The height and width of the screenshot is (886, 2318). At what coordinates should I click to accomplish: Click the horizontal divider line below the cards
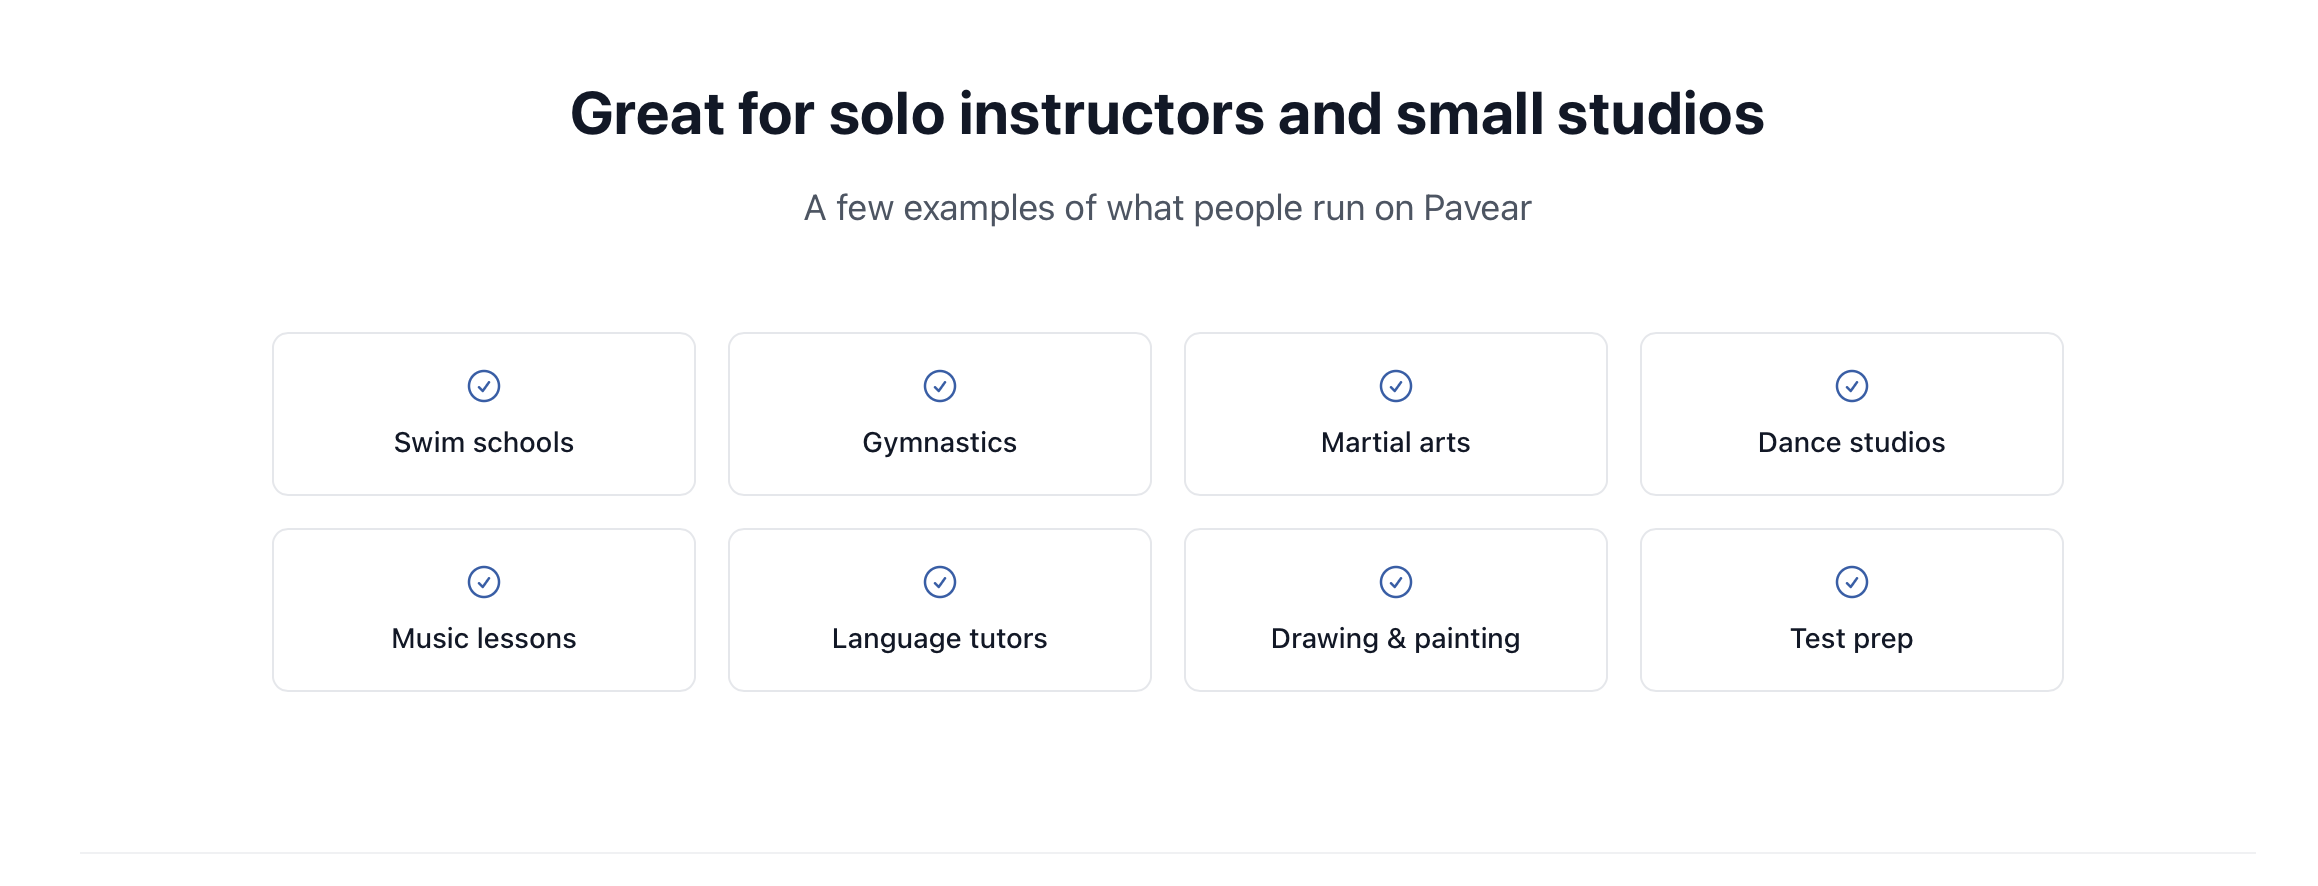tap(1167, 853)
